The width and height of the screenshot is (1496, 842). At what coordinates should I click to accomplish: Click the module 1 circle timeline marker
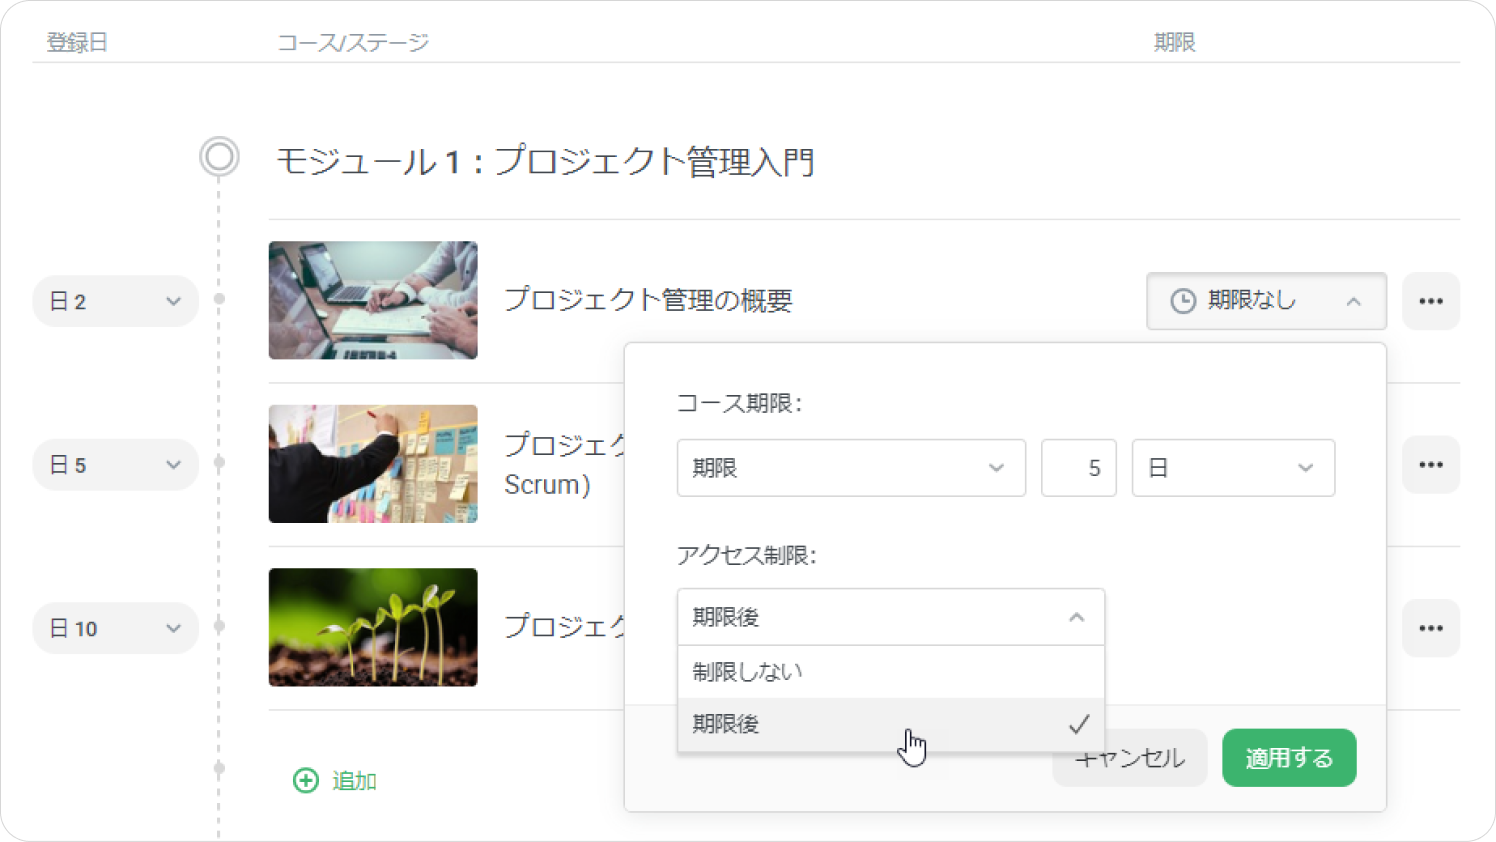pyautogui.click(x=219, y=157)
